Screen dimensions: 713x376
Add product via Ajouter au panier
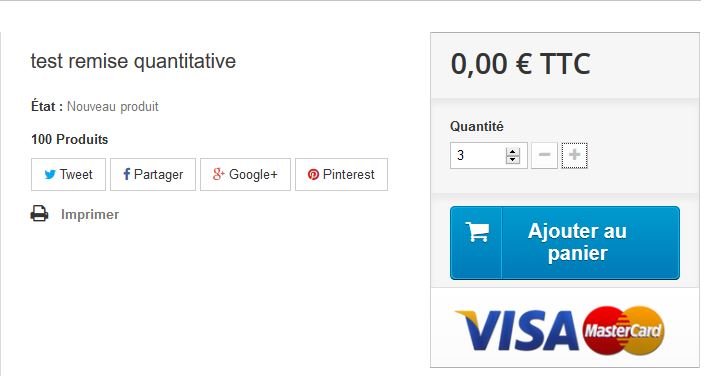coord(565,243)
